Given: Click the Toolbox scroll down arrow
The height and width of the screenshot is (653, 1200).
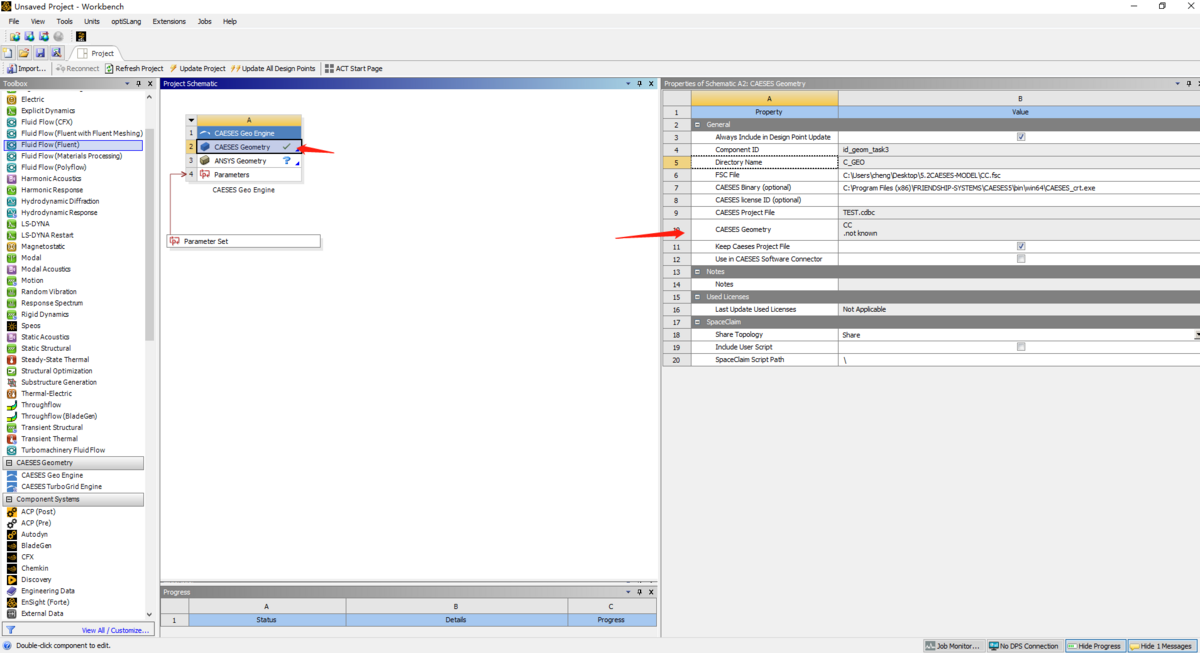Looking at the screenshot, I should (x=149, y=615).
